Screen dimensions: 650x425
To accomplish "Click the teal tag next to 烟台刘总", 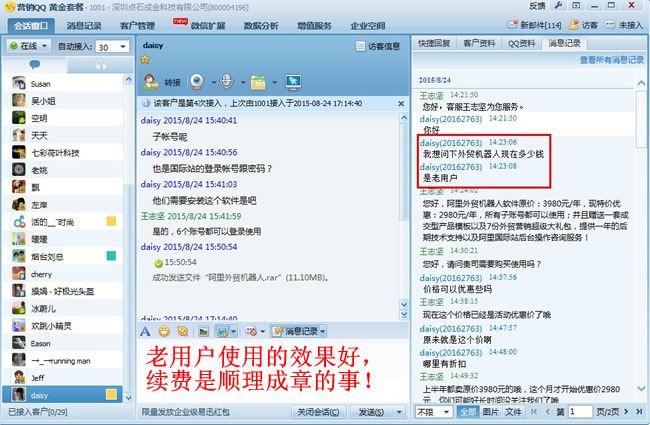I will tap(111, 256).
